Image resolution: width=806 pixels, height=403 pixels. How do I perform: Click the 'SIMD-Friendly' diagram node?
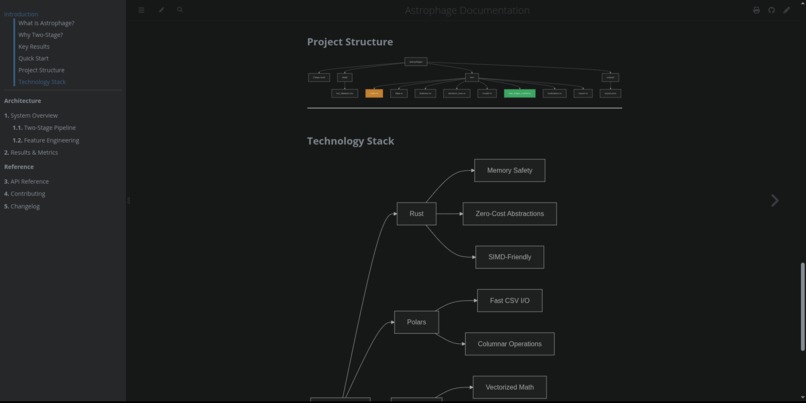[509, 257]
